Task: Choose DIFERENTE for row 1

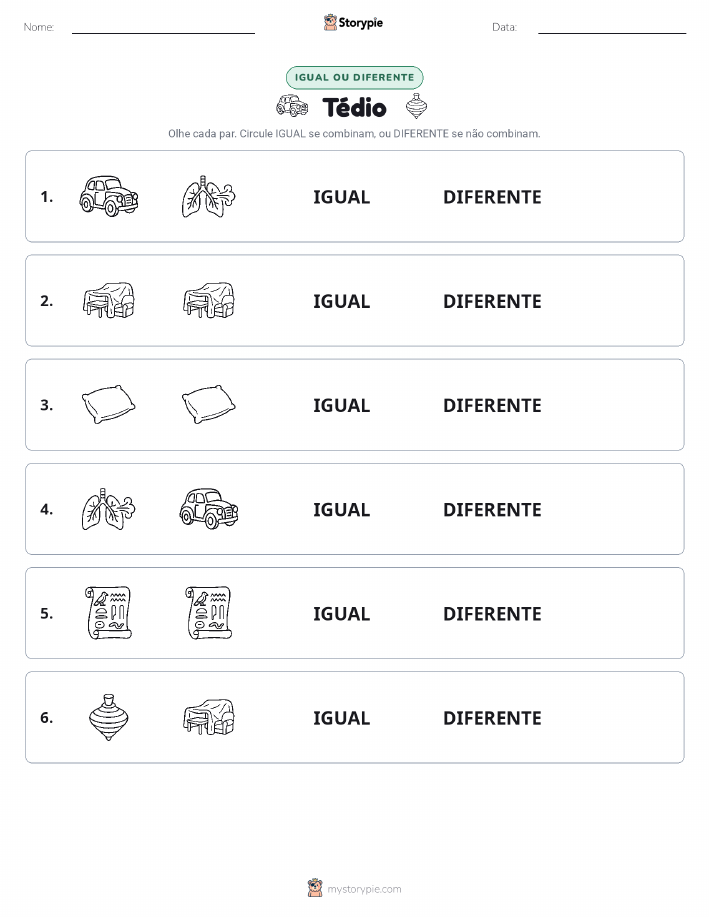Action: (492, 197)
